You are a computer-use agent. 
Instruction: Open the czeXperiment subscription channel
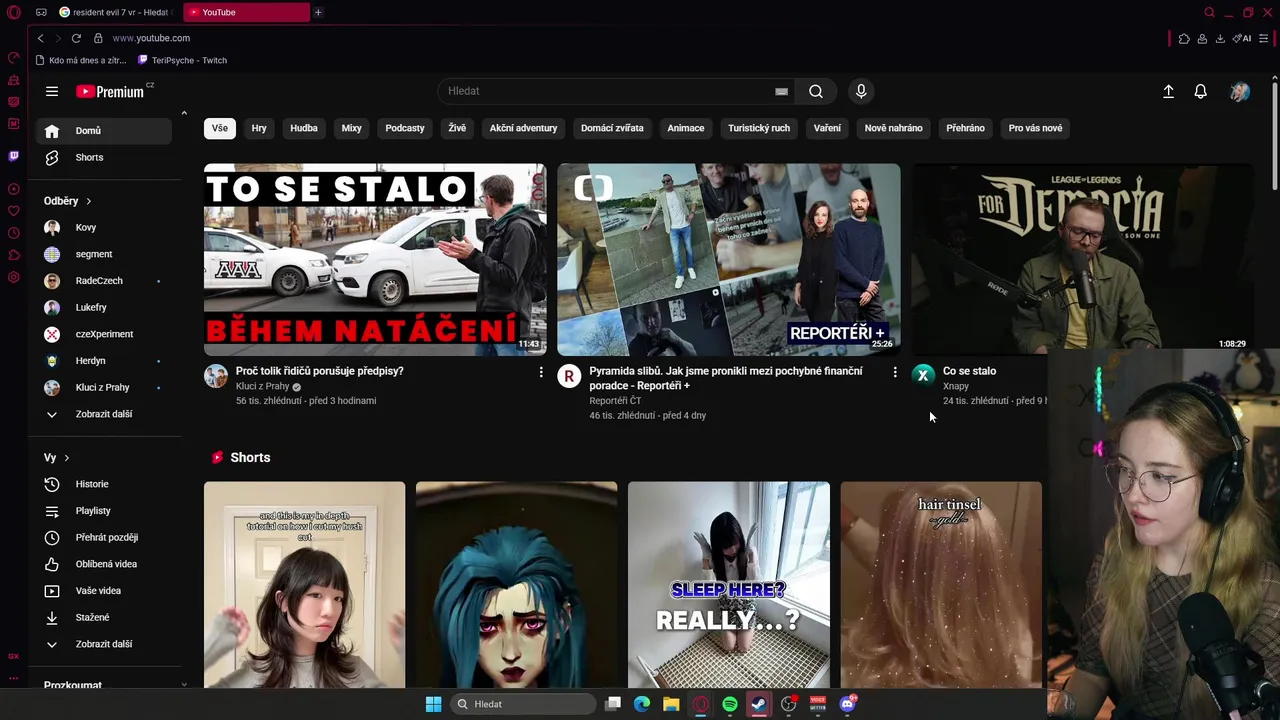click(104, 334)
